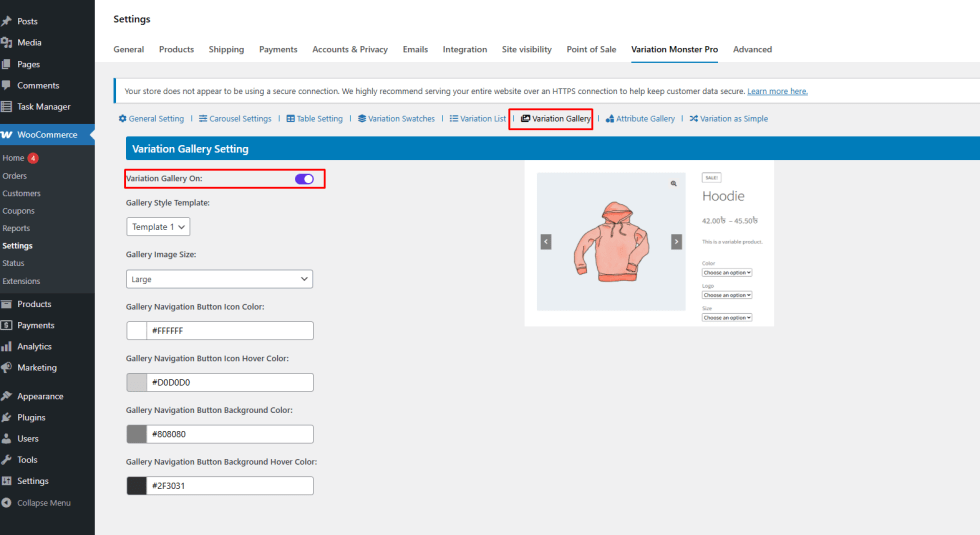Image resolution: width=980 pixels, height=535 pixels.
Task: Click the #FFFFFF color input field
Action: (x=230, y=331)
